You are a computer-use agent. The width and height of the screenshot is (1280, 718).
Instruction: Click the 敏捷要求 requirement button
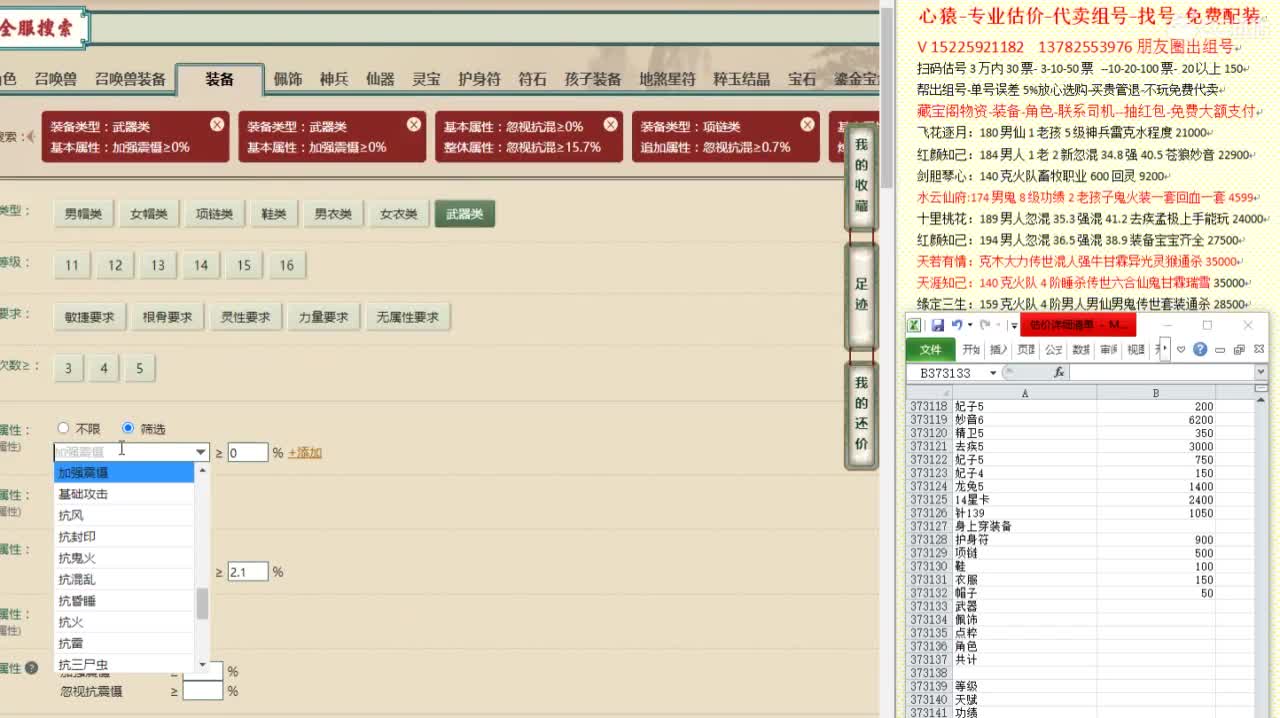90,316
